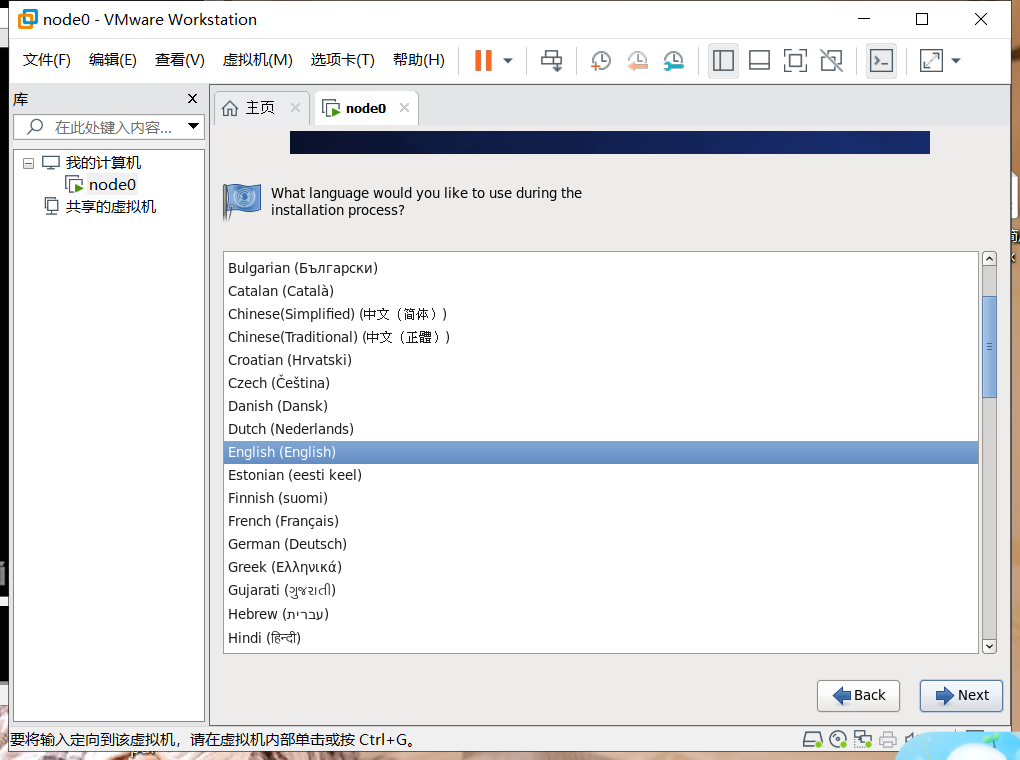The height and width of the screenshot is (760, 1020).
Task: Click the Back button
Action: tap(858, 696)
